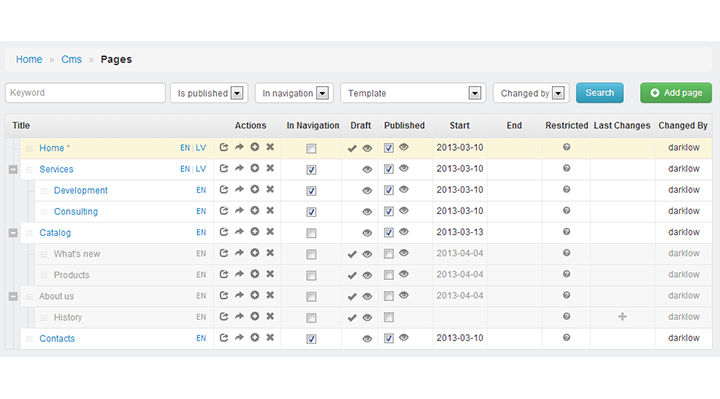Open the History page title

[x=68, y=317]
